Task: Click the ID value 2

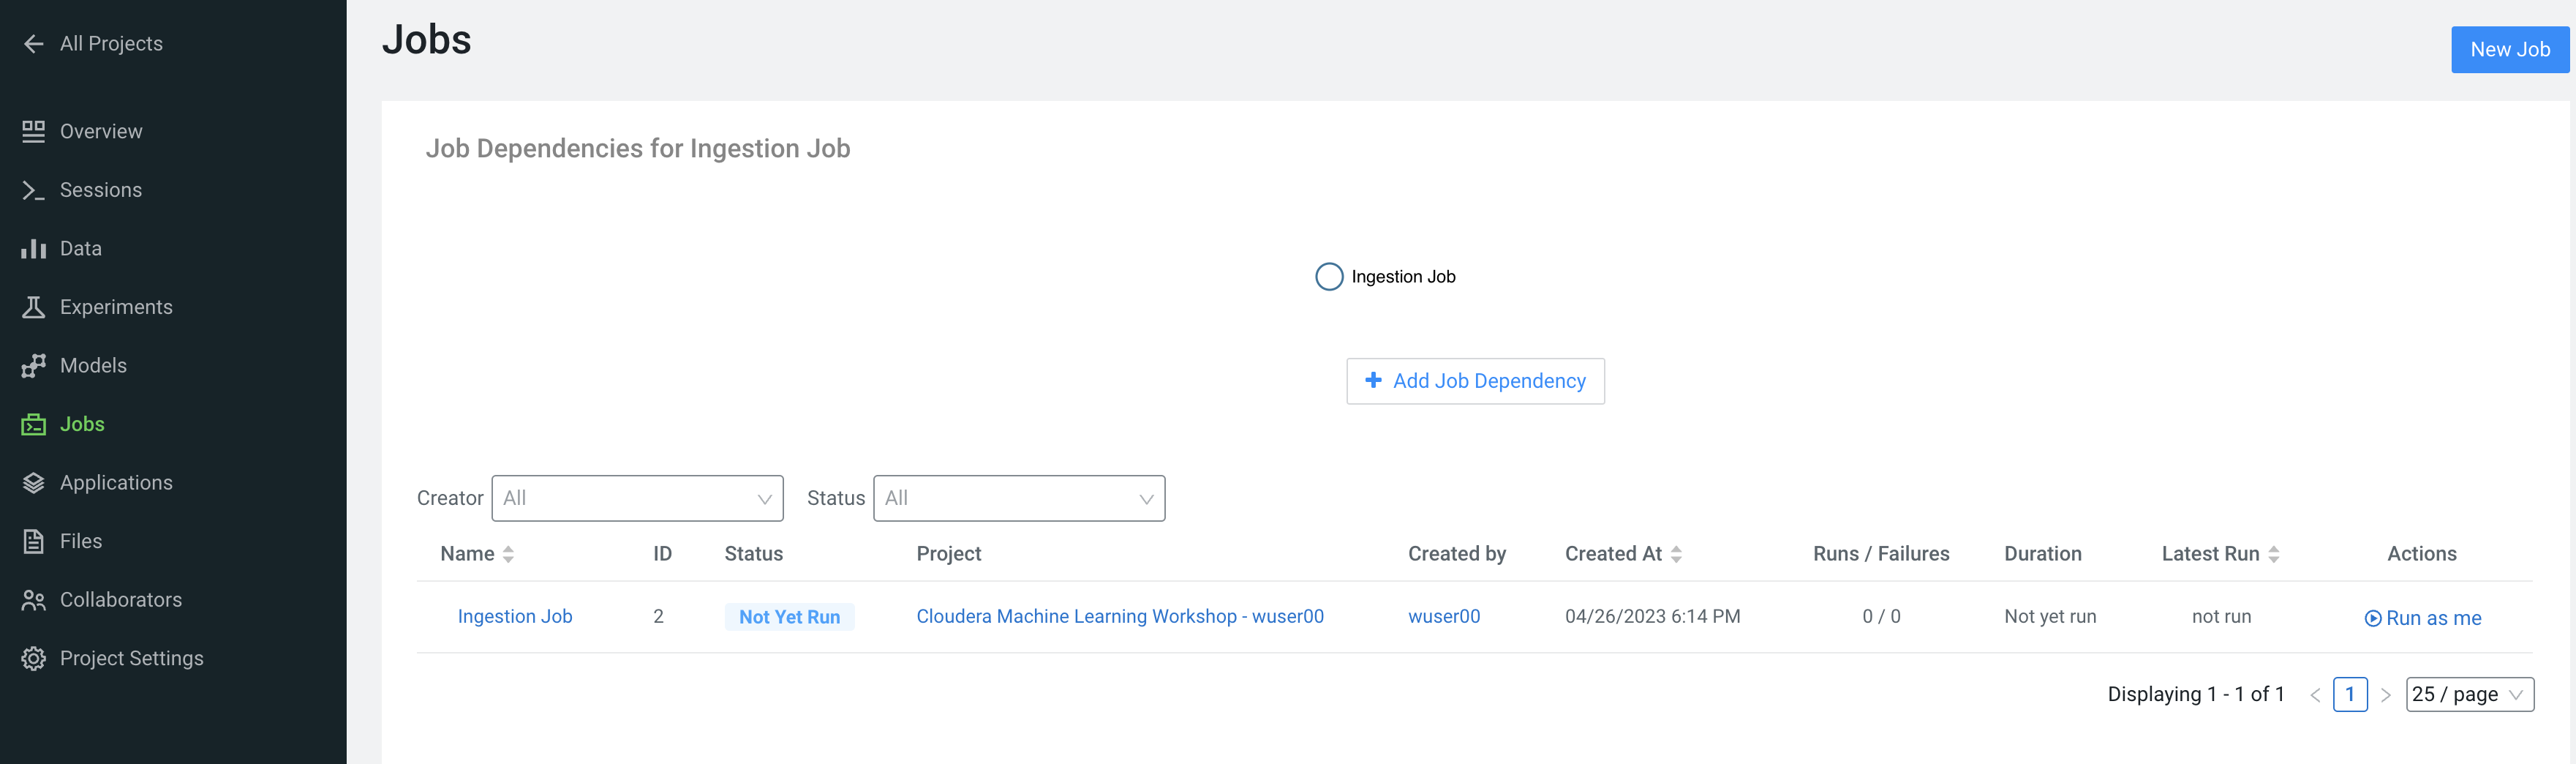Action: [x=658, y=617]
